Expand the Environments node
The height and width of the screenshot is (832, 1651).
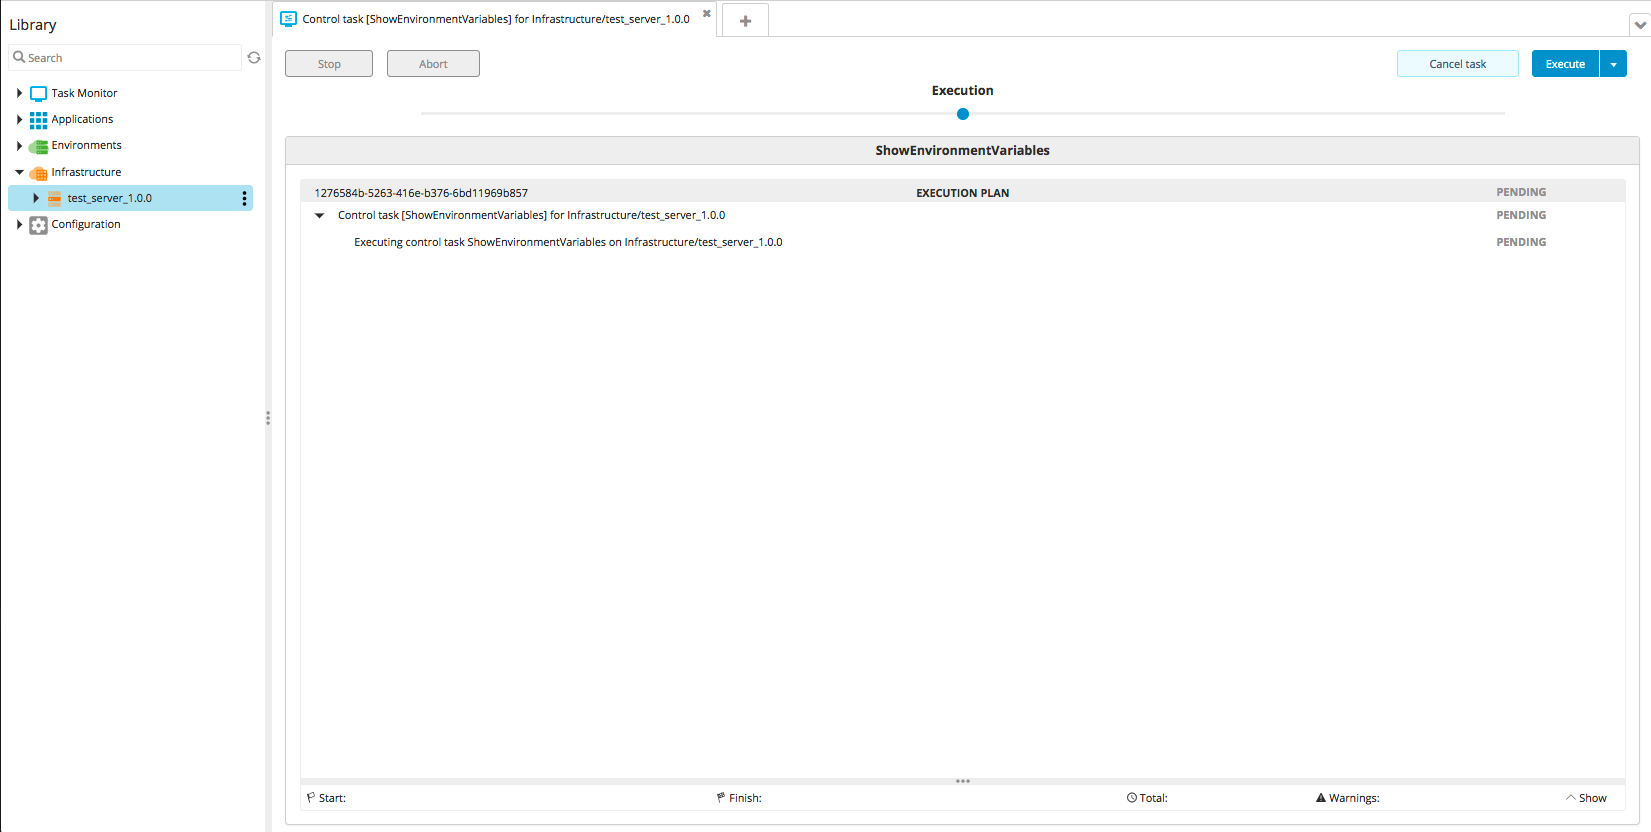(x=19, y=146)
